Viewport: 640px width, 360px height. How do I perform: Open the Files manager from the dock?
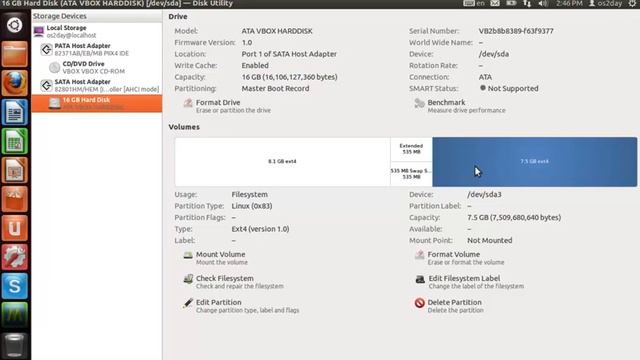tap(15, 53)
